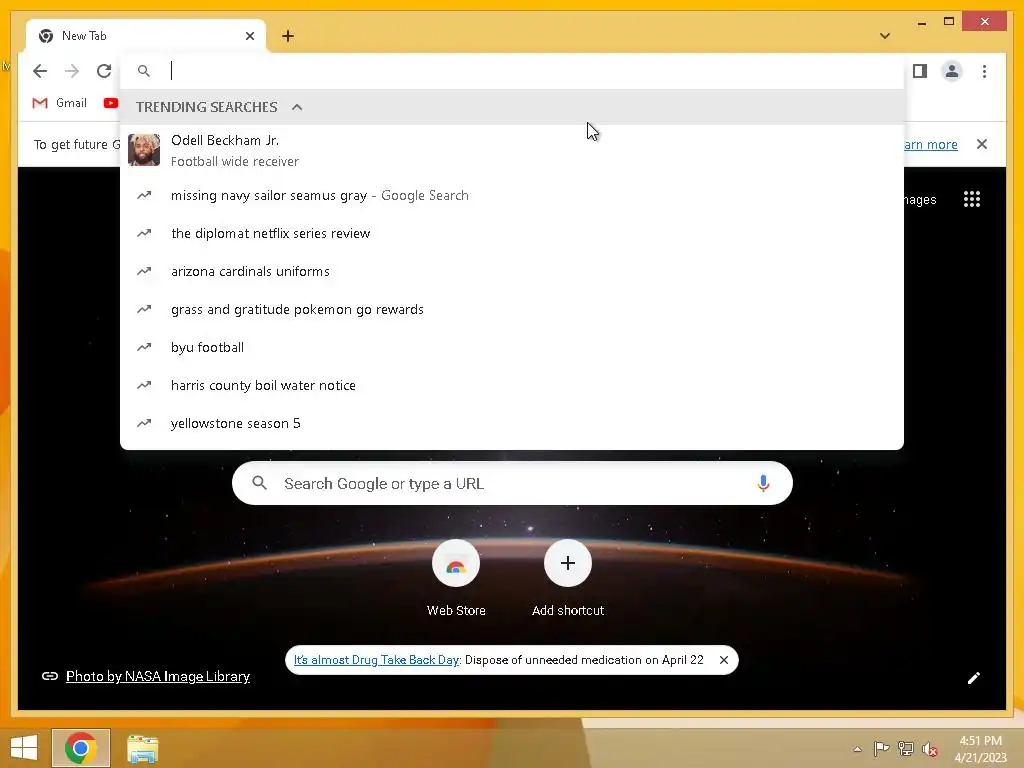Open Photo by NASA Image Library link

[x=158, y=676]
